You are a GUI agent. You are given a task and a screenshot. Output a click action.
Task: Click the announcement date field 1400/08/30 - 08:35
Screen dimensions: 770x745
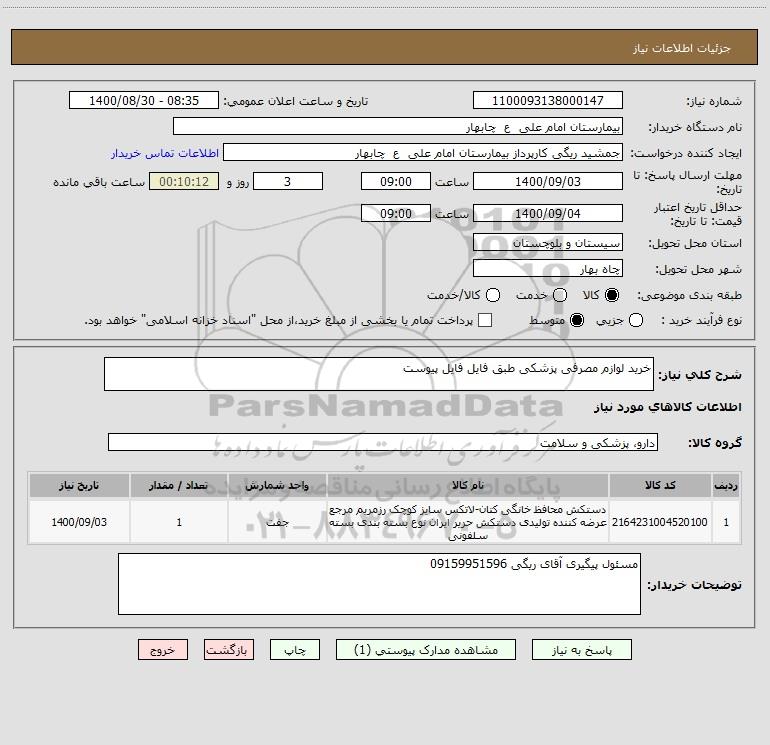pos(144,100)
